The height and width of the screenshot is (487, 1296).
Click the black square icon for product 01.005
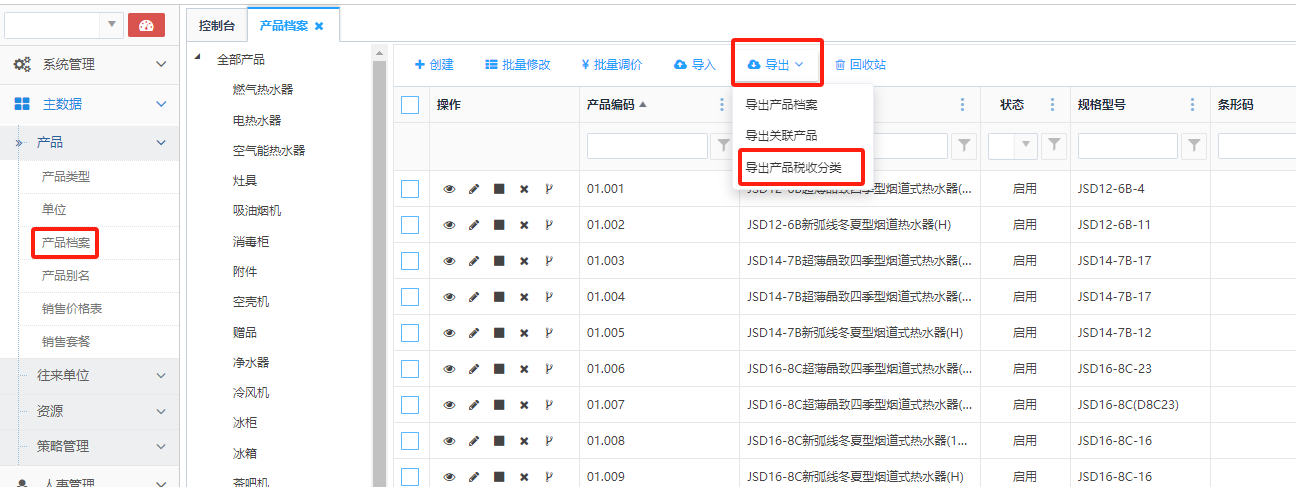coord(499,333)
